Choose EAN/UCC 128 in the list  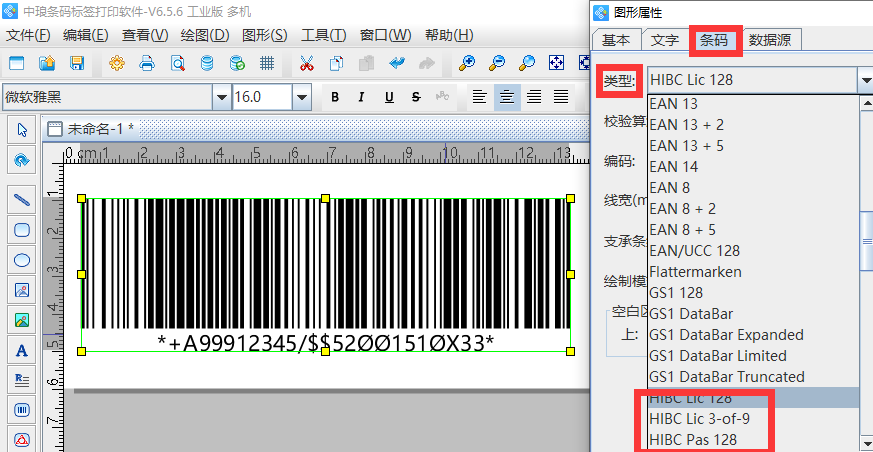[x=754, y=250]
